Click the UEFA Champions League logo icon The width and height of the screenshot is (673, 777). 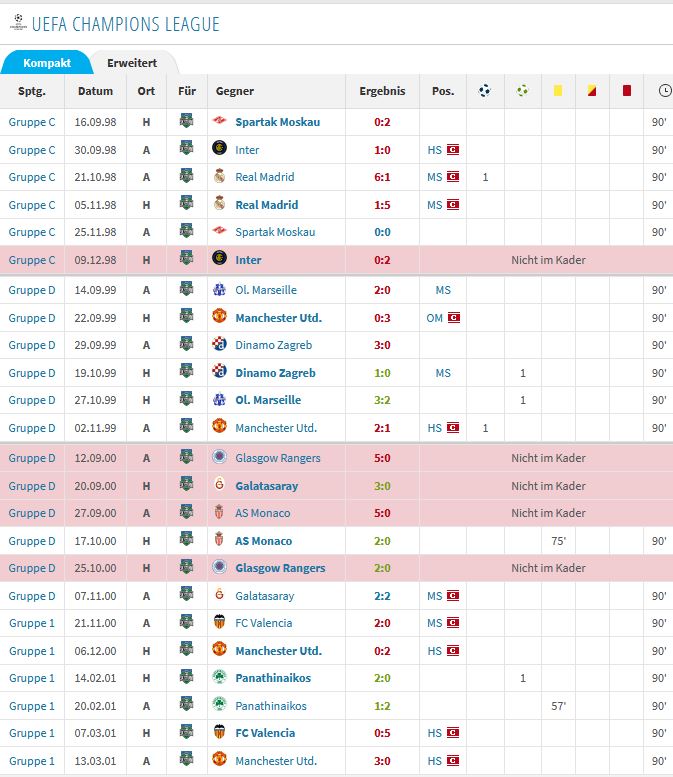click(x=16, y=22)
